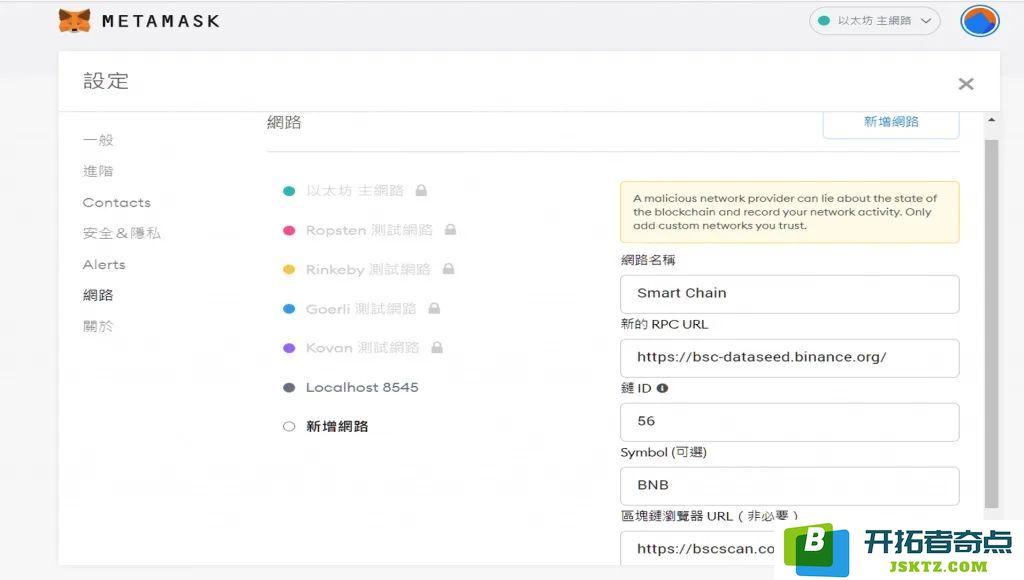Open the 安全&隱私 settings tab
Screen dimensions: 1024x580
click(x=121, y=233)
